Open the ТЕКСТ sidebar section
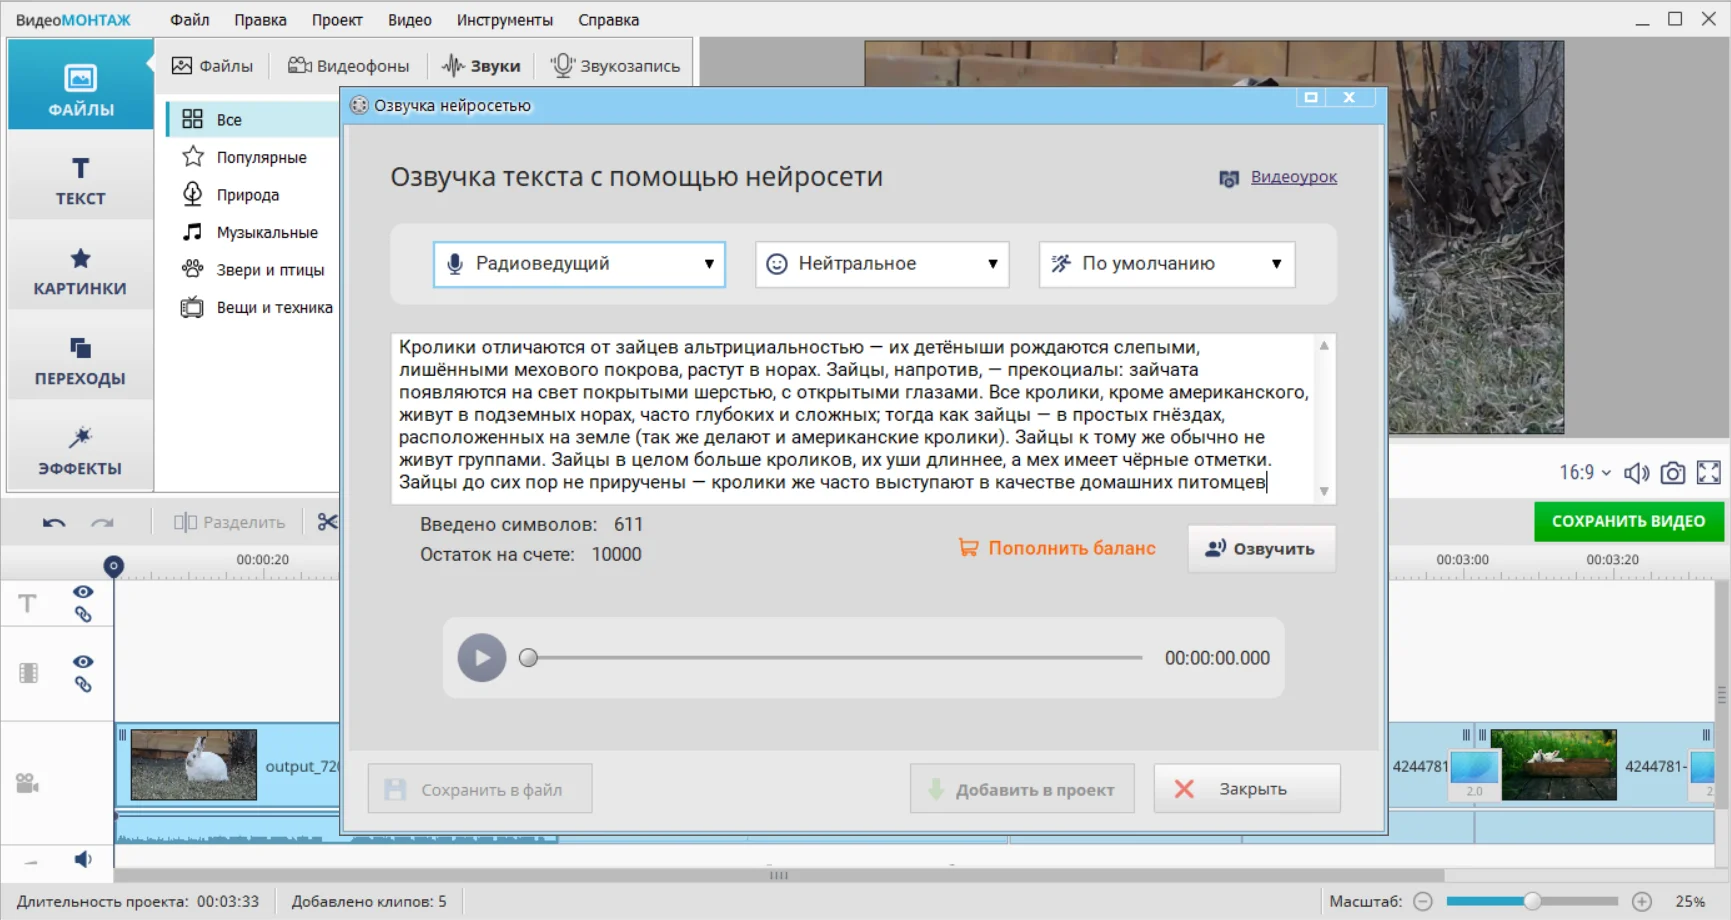 (x=80, y=181)
